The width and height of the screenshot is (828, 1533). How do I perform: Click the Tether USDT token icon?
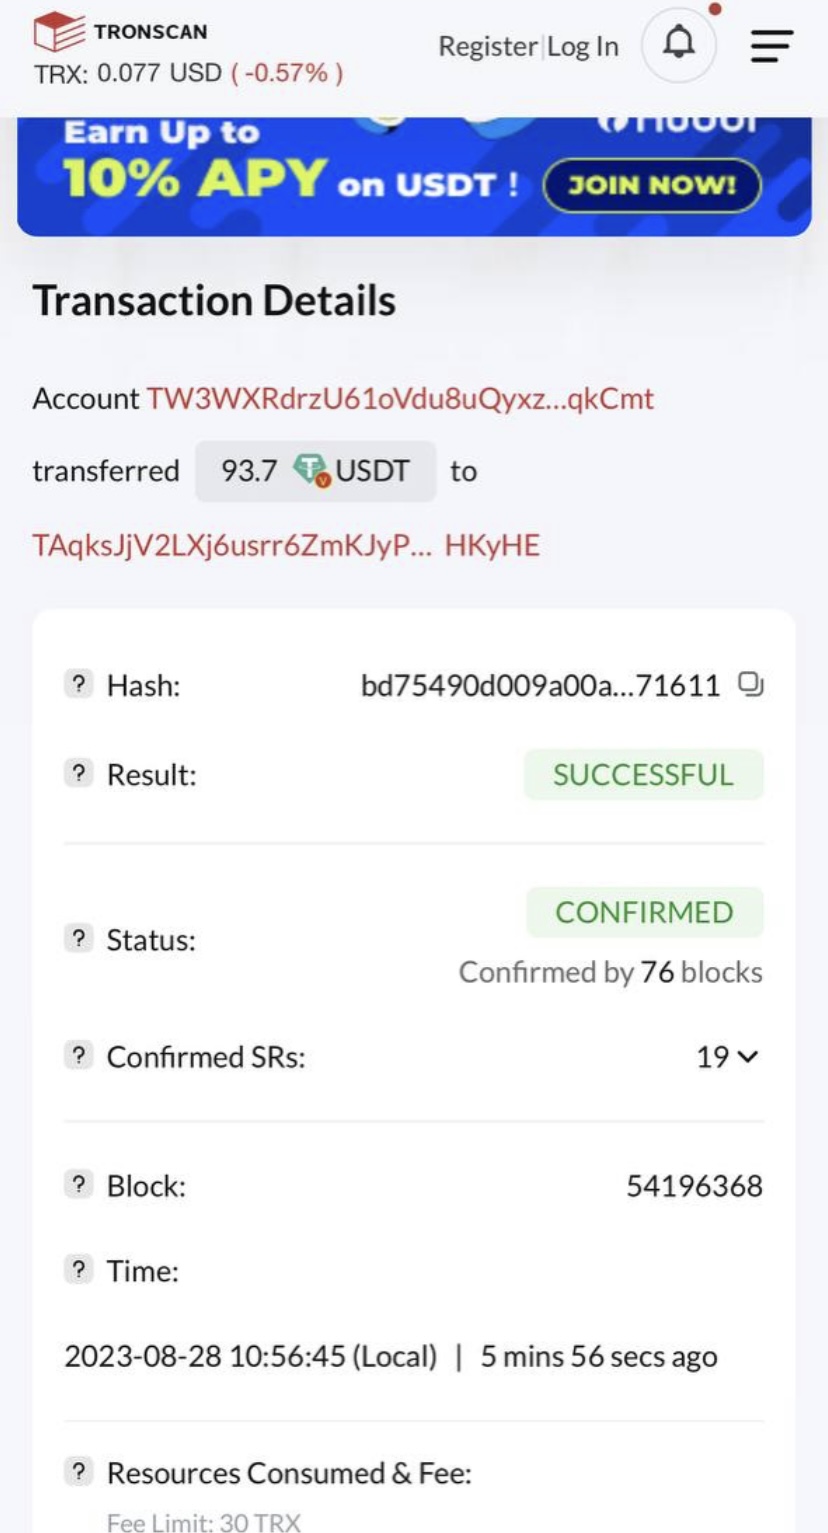click(x=312, y=471)
